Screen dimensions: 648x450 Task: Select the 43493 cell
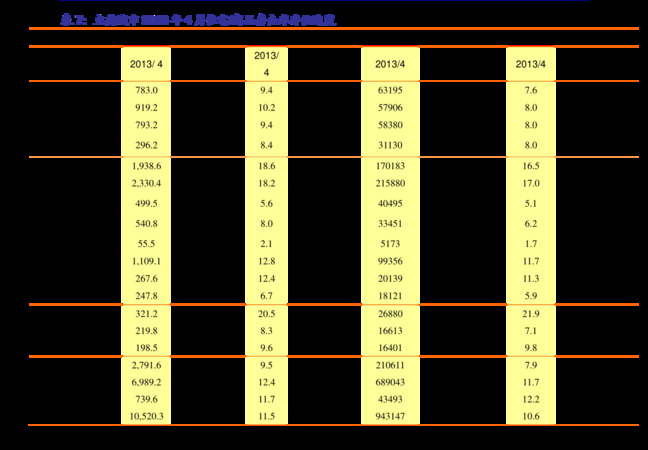click(390, 399)
